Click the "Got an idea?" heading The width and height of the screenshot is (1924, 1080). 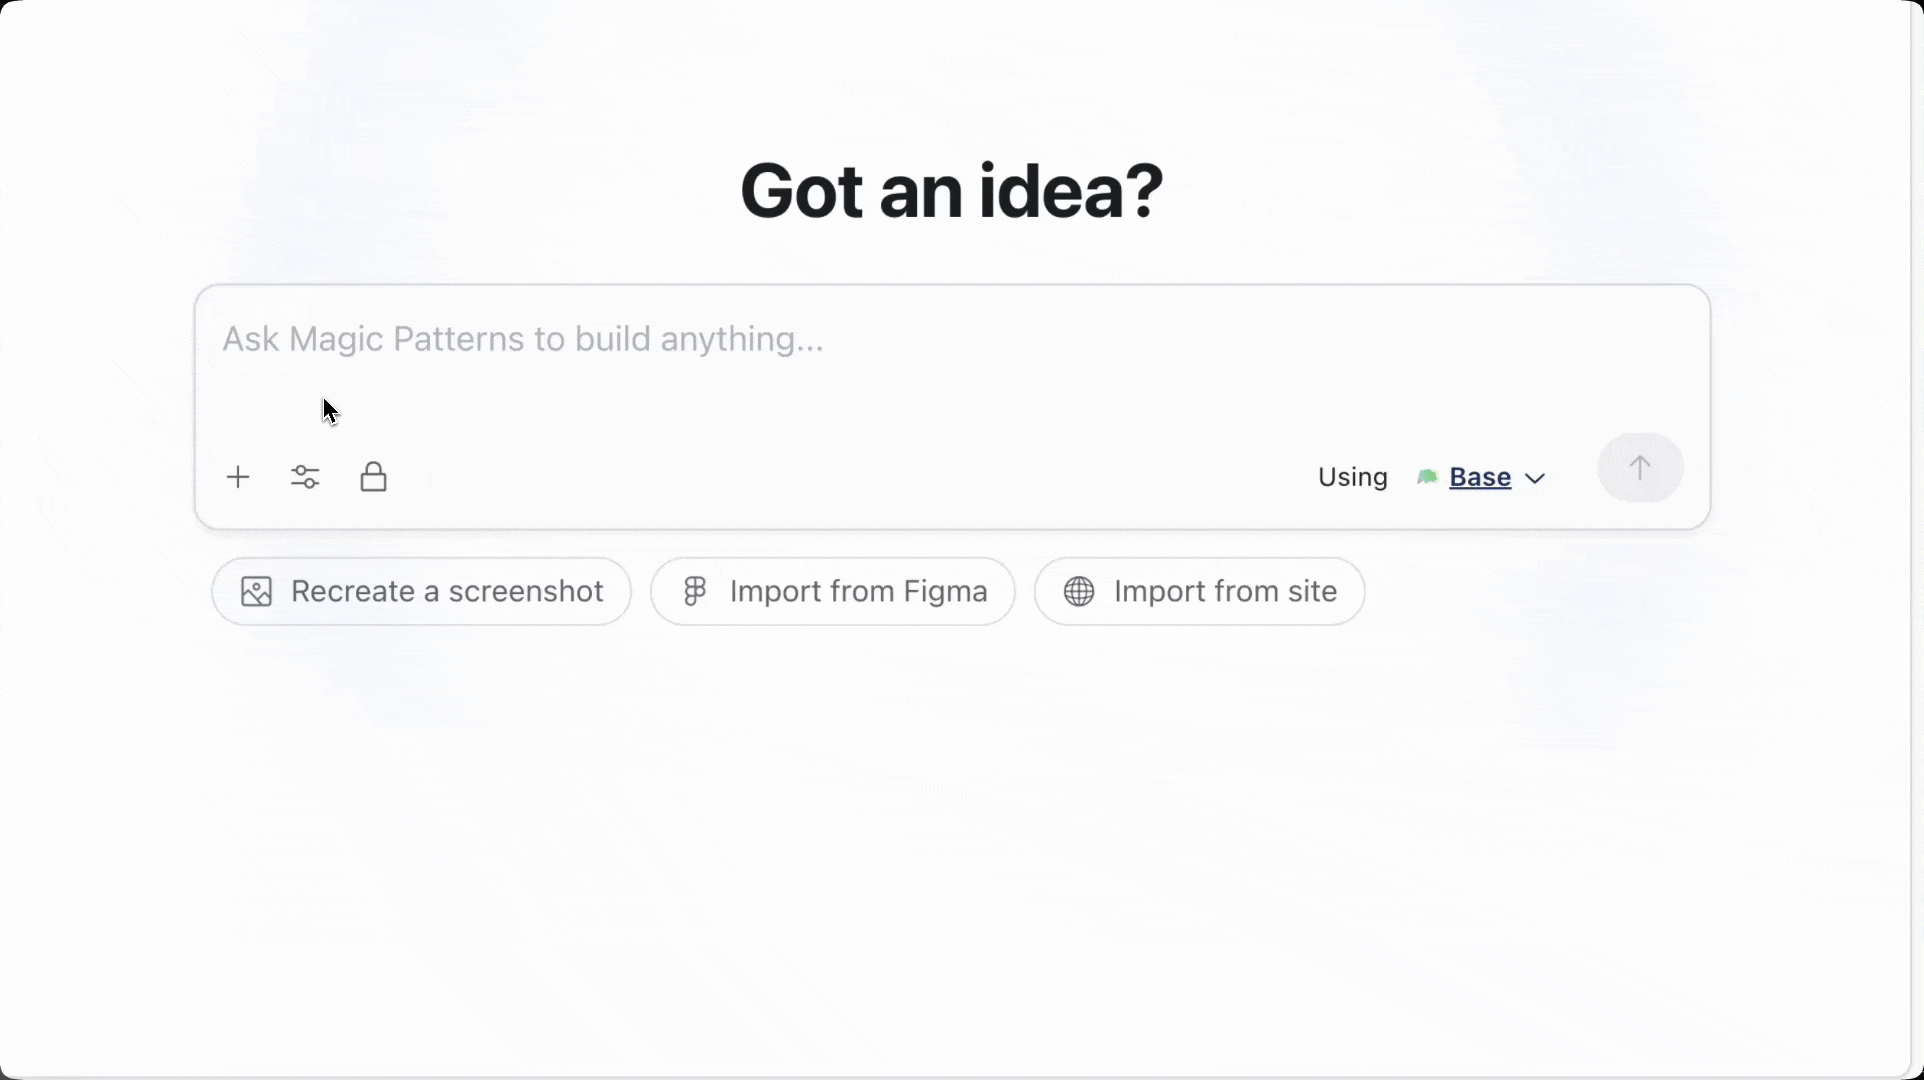[x=951, y=191]
